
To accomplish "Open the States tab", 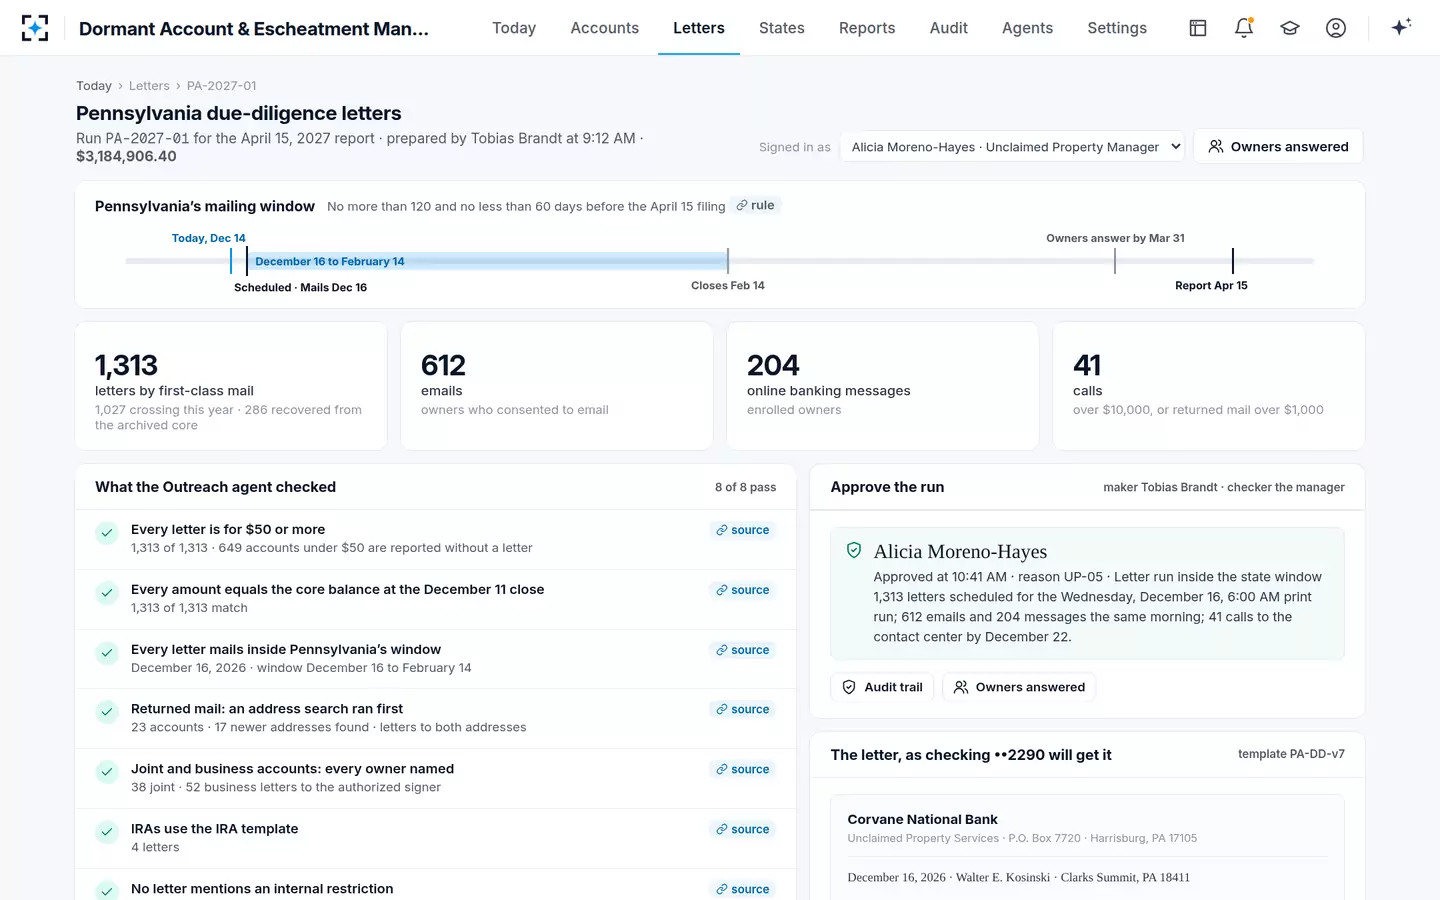I will coord(782,28).
